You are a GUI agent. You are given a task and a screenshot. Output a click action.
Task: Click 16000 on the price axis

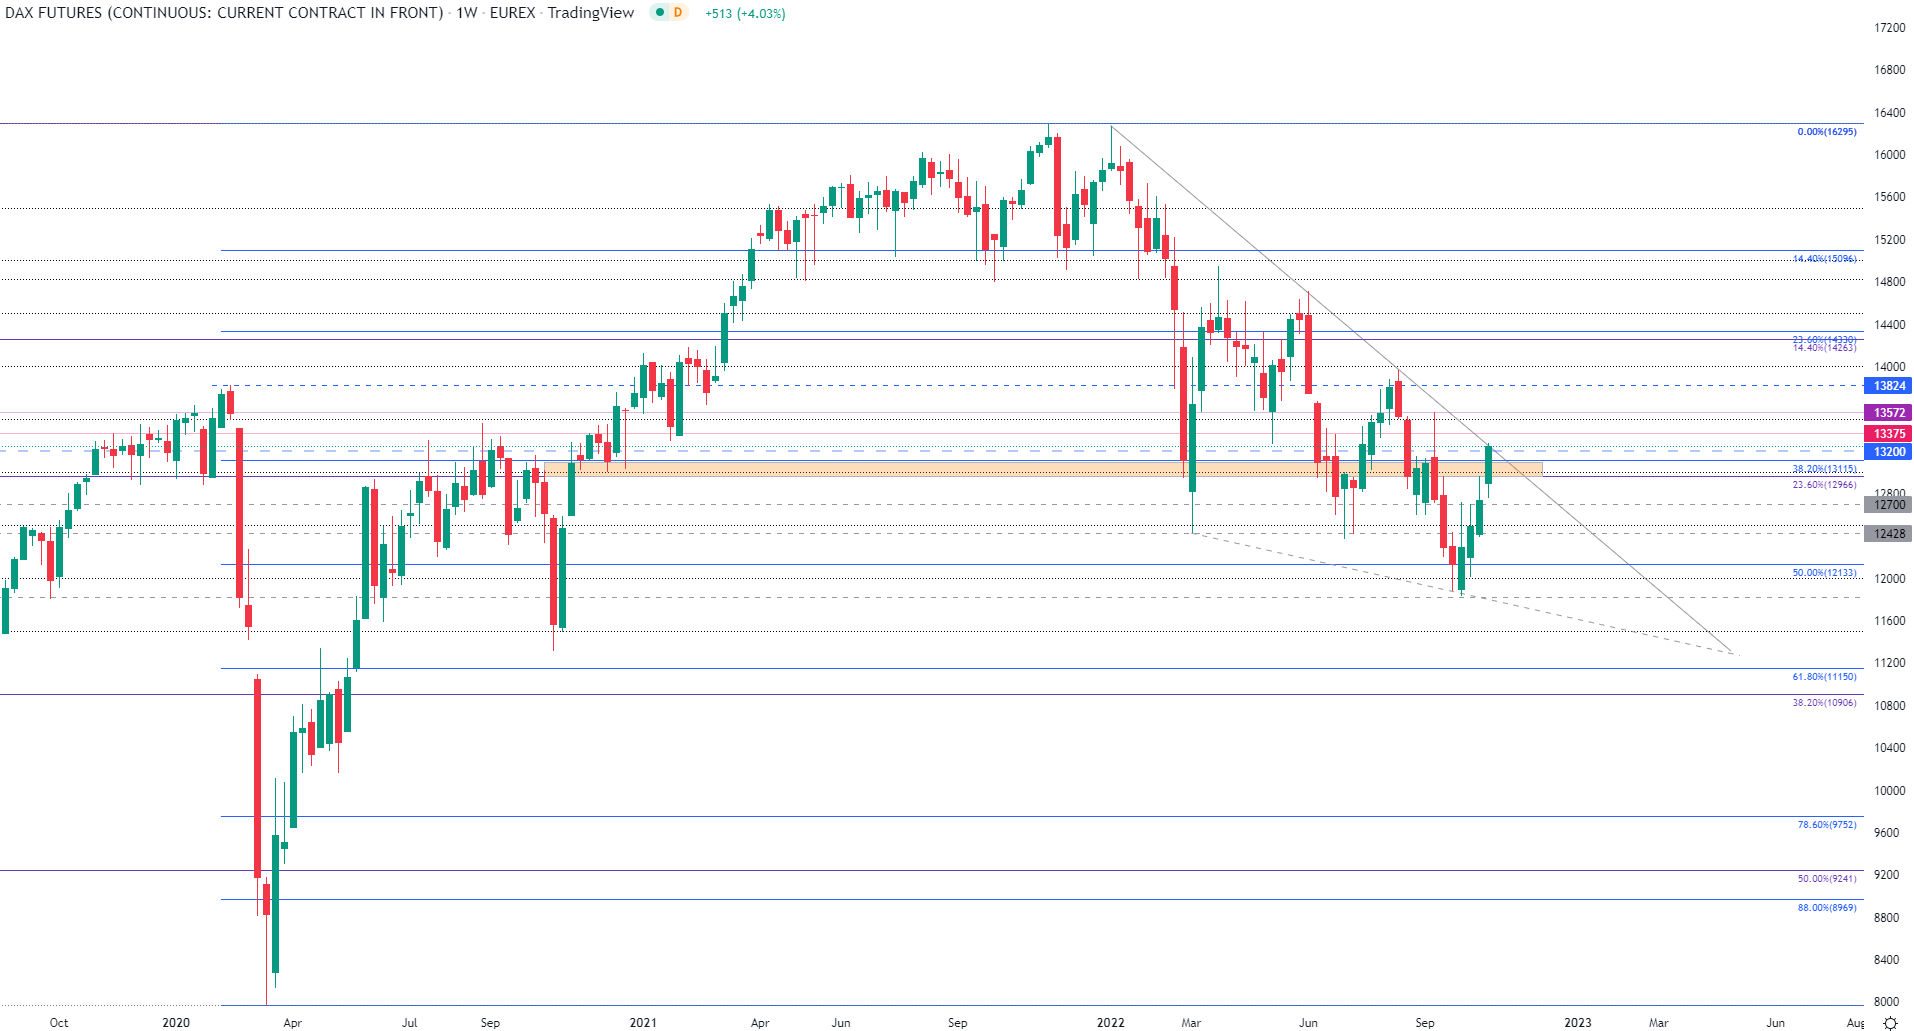1889,155
